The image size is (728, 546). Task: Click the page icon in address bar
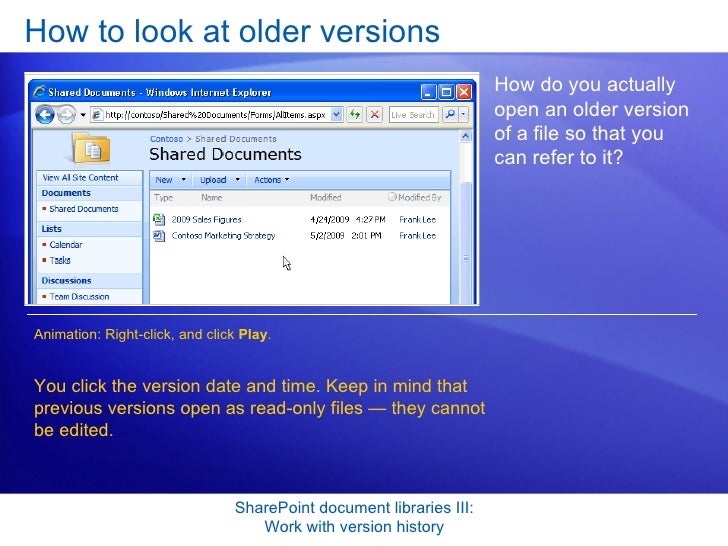coord(97,115)
